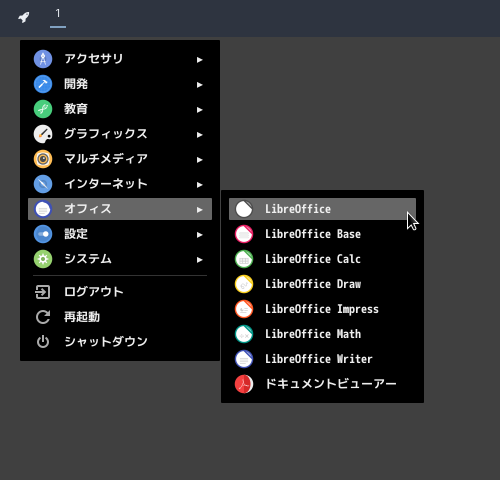Select the オフィス menu category
Viewport: 500px width, 480px height.
(x=120, y=209)
